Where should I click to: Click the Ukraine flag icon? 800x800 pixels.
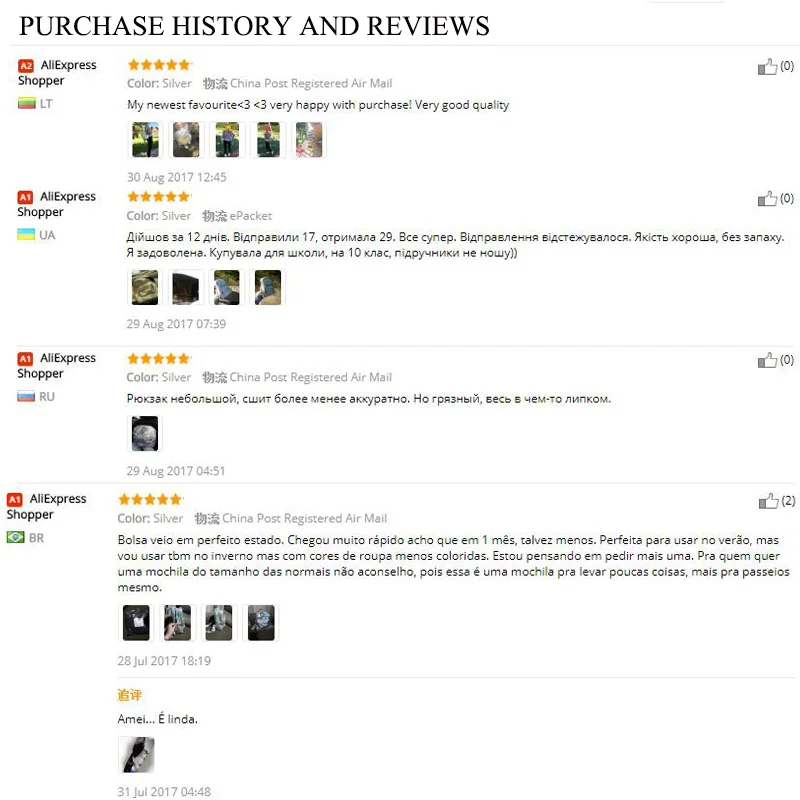click(26, 235)
